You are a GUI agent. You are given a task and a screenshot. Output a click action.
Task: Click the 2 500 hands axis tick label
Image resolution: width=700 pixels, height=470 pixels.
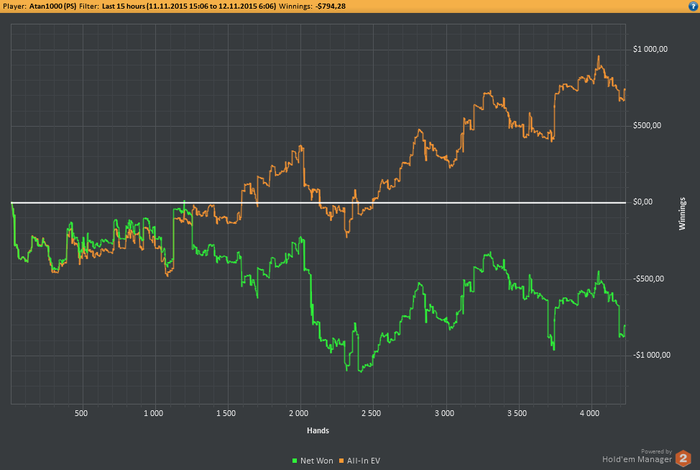[371, 413]
